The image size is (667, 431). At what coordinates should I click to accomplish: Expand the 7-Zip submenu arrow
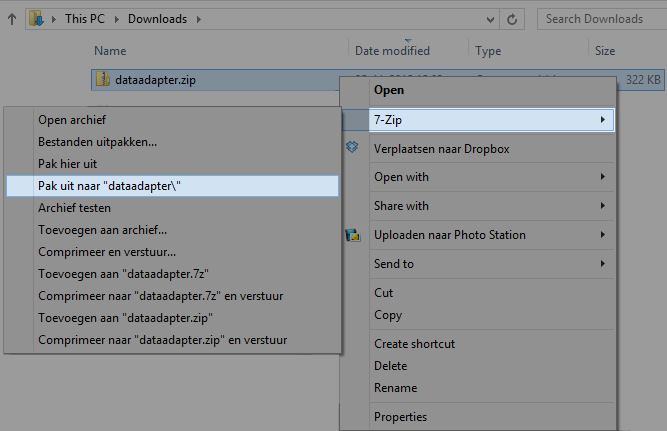click(x=602, y=120)
